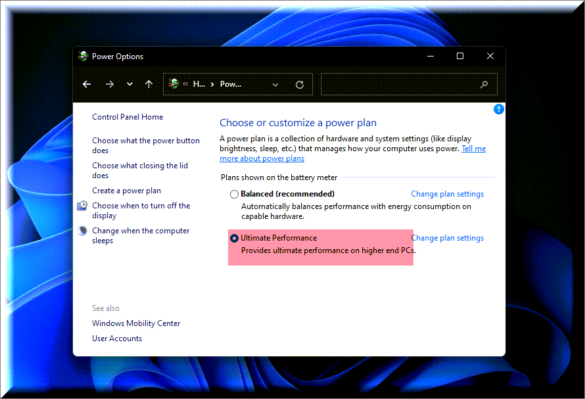Go up one level with up arrow
585x399 pixels.
(149, 84)
